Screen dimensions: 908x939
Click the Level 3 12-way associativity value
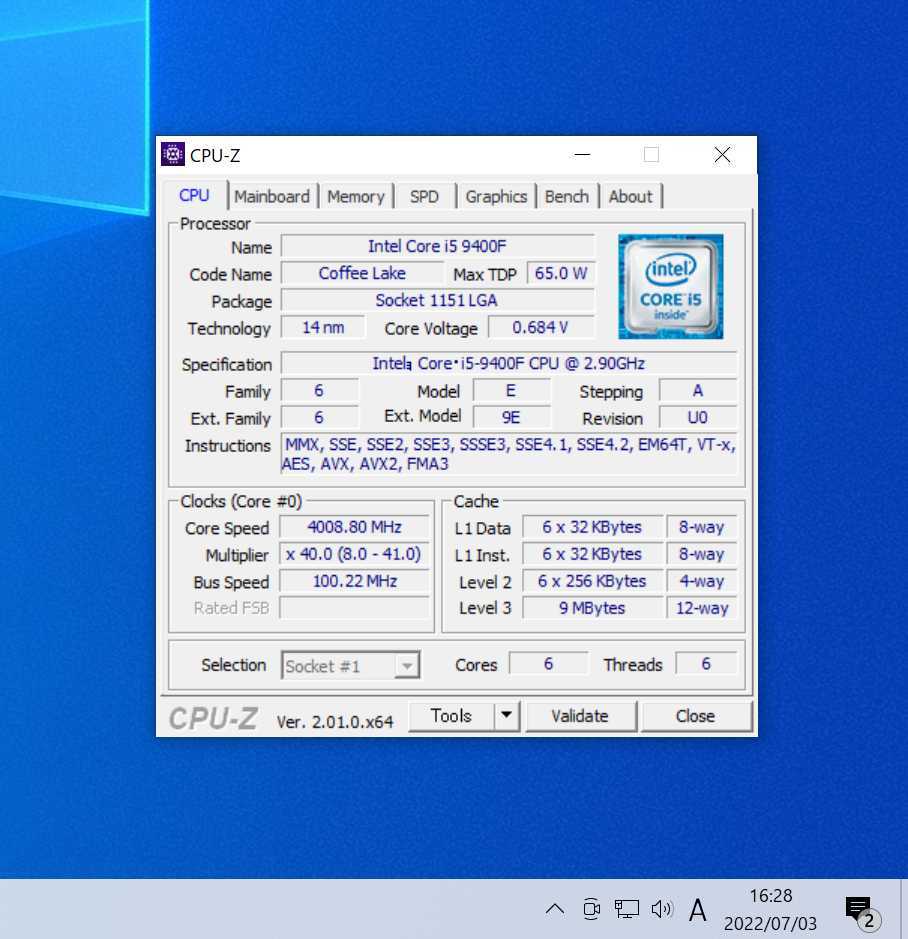coord(702,608)
